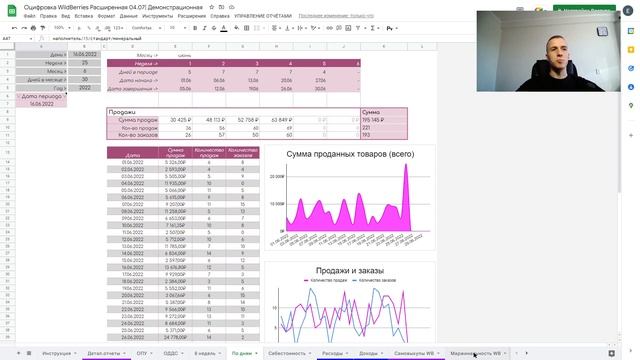This screenshot has height=360, width=640.
Task: Pick cell fill color
Action: coord(236,28)
